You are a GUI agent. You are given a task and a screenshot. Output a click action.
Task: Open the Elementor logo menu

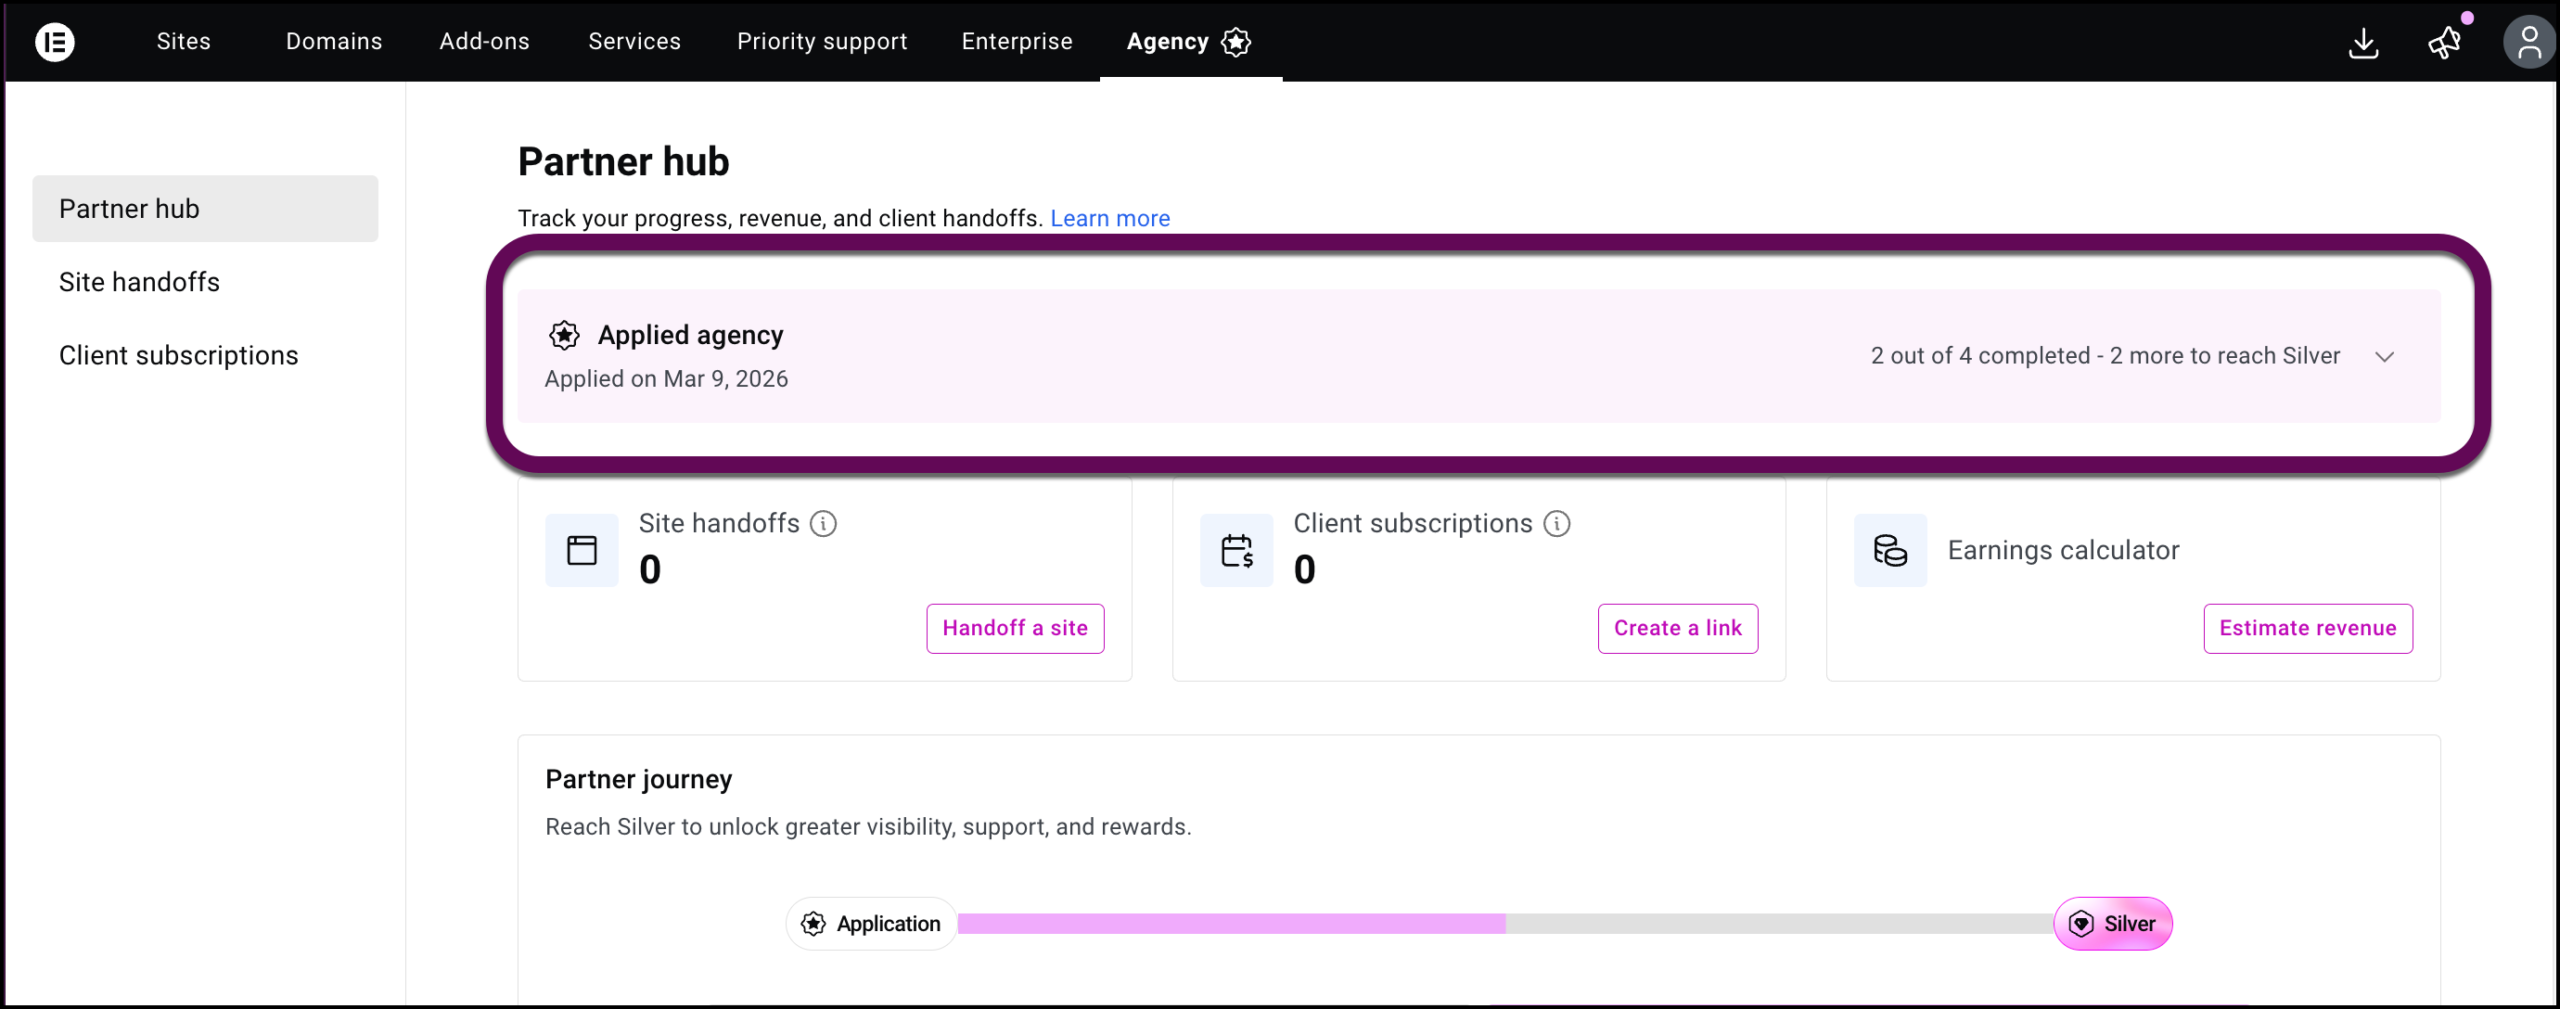pos(55,42)
